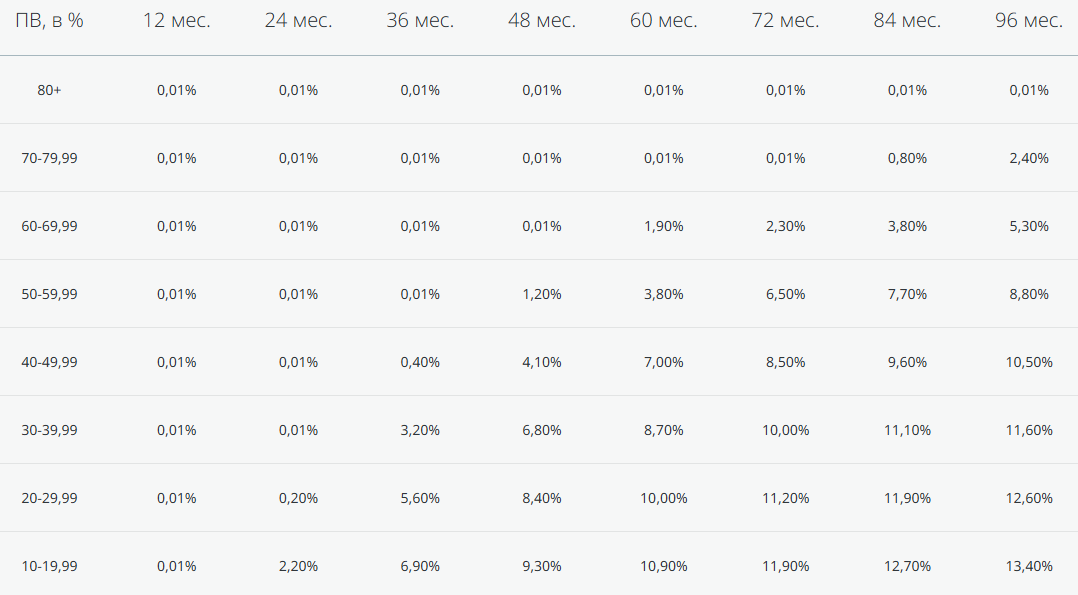This screenshot has width=1078, height=595.
Task: Select the '70-79,99' row label
Action: click(x=50, y=158)
